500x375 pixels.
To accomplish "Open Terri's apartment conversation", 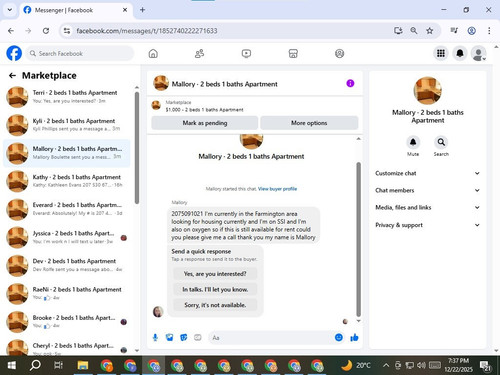I will pos(67,97).
